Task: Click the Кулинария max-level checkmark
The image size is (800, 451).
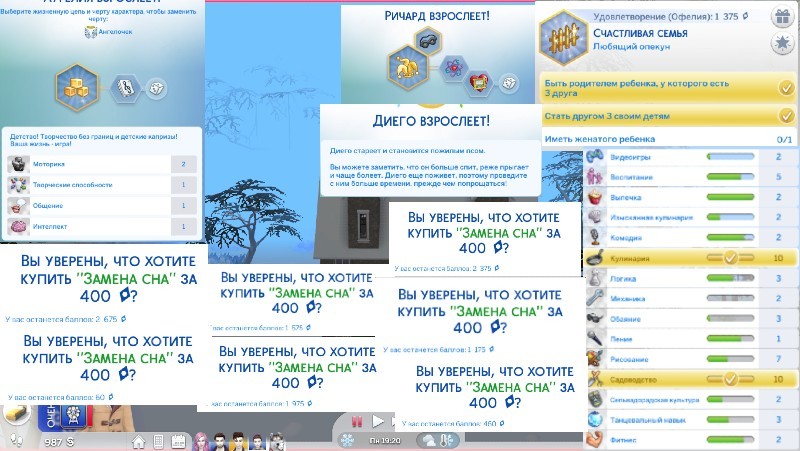Action: click(730, 258)
